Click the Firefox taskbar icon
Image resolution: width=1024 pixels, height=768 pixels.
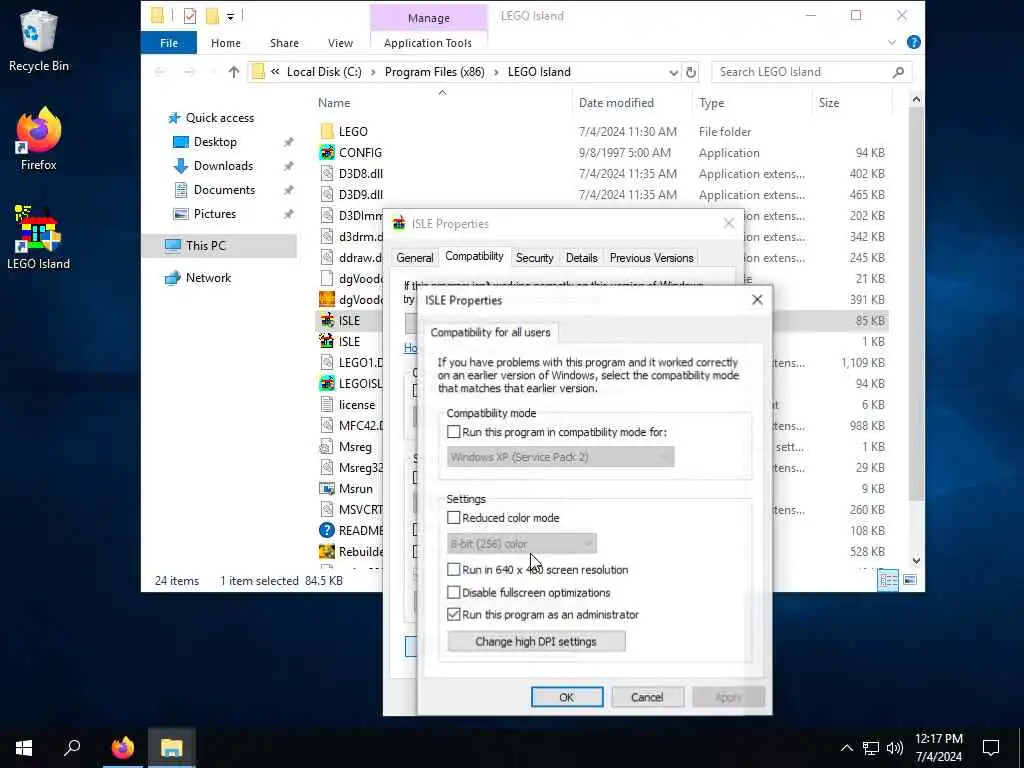123,748
